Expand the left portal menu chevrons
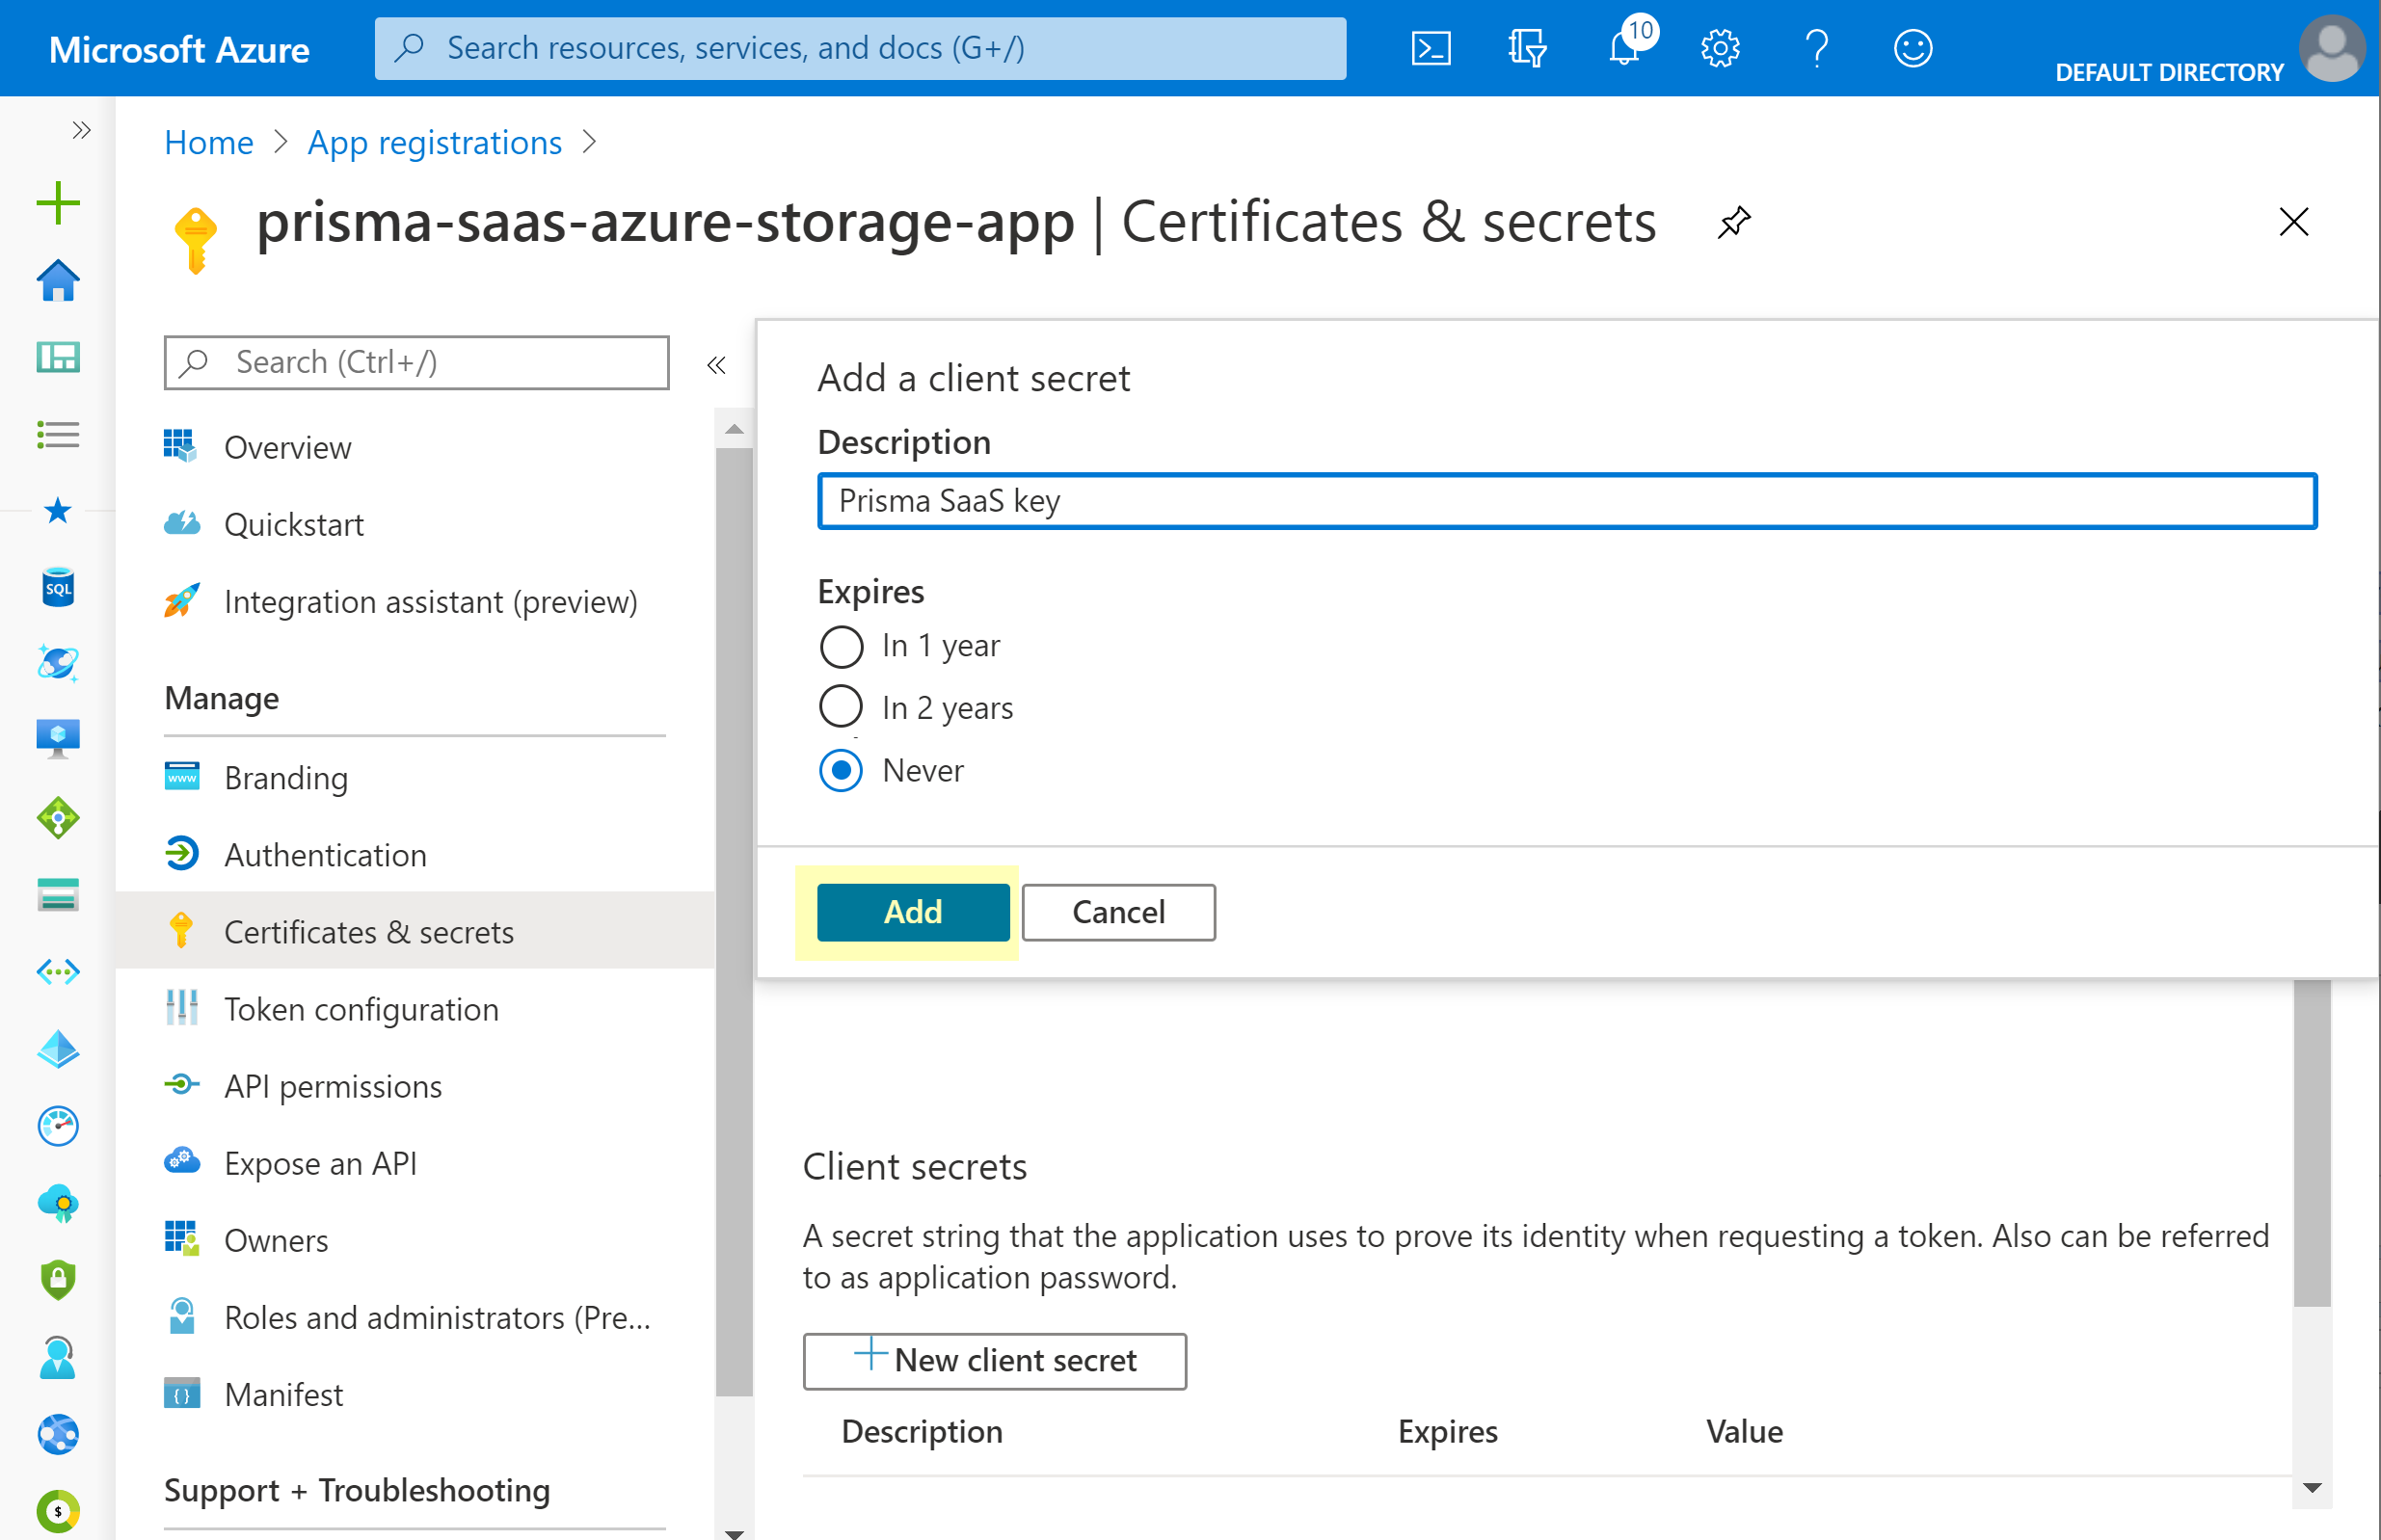The width and height of the screenshot is (2381, 1540). click(x=81, y=130)
